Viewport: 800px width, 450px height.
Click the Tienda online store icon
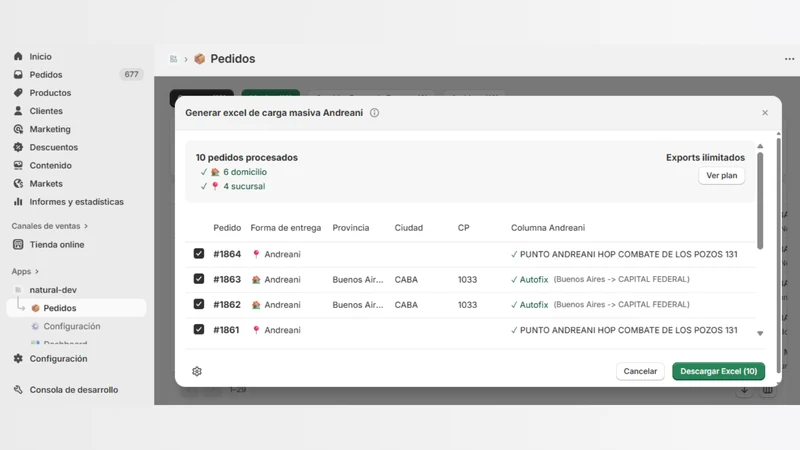point(18,244)
